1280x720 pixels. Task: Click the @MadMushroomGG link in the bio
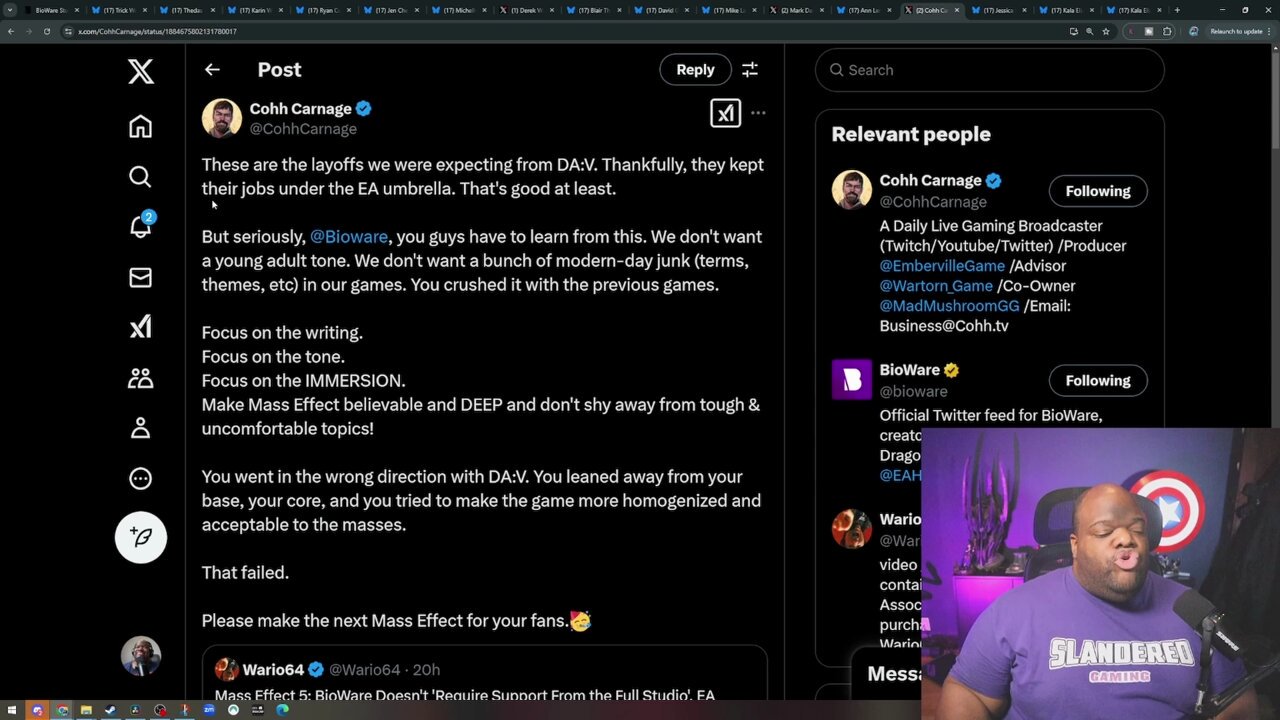(x=949, y=306)
